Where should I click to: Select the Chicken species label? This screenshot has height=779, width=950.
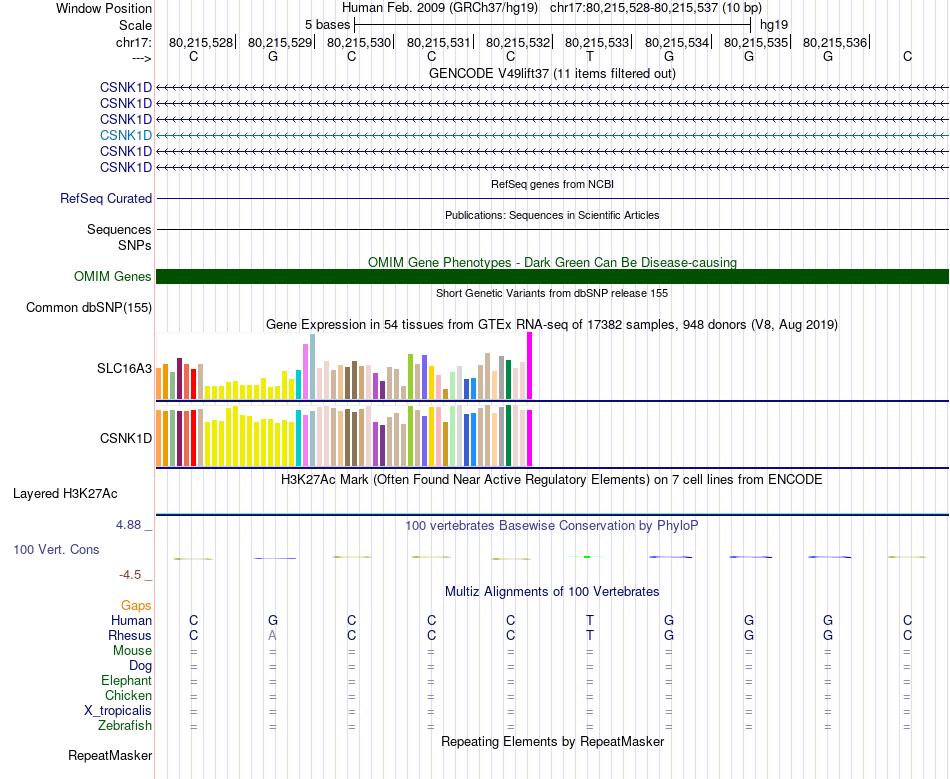[x=128, y=695]
